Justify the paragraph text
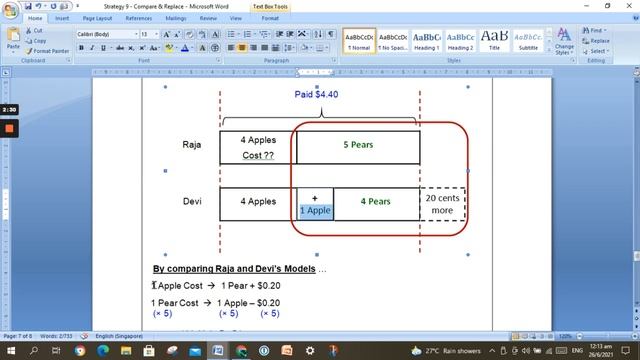This screenshot has width=640, height=360. (x=264, y=48)
